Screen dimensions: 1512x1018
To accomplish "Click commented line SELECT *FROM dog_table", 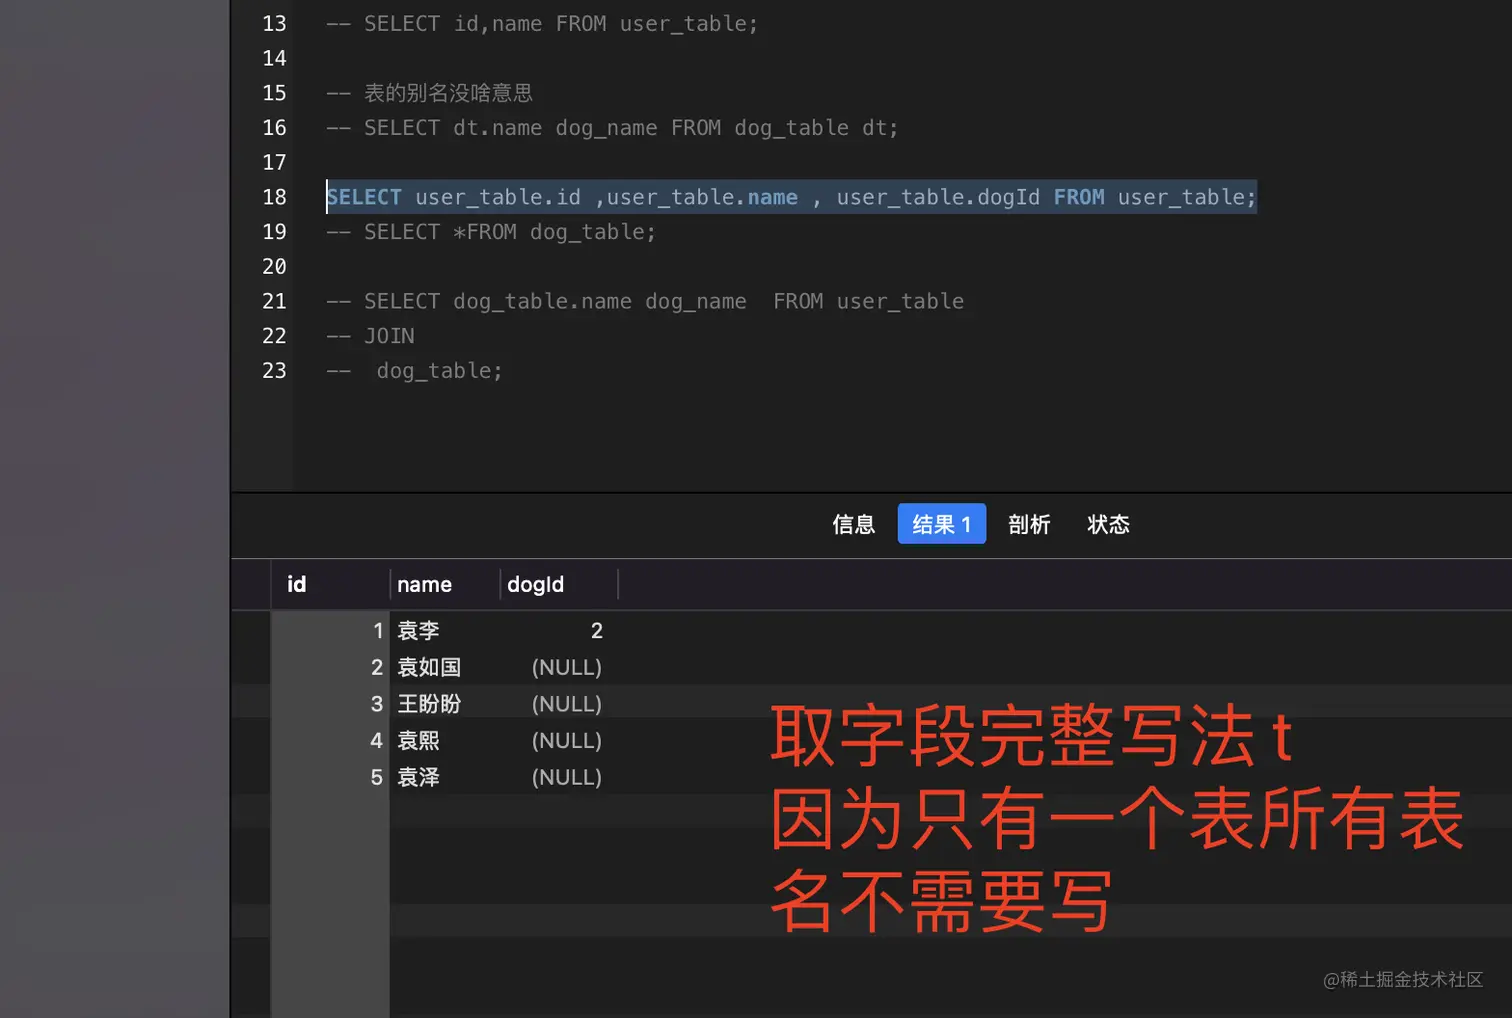I will coord(491,232).
